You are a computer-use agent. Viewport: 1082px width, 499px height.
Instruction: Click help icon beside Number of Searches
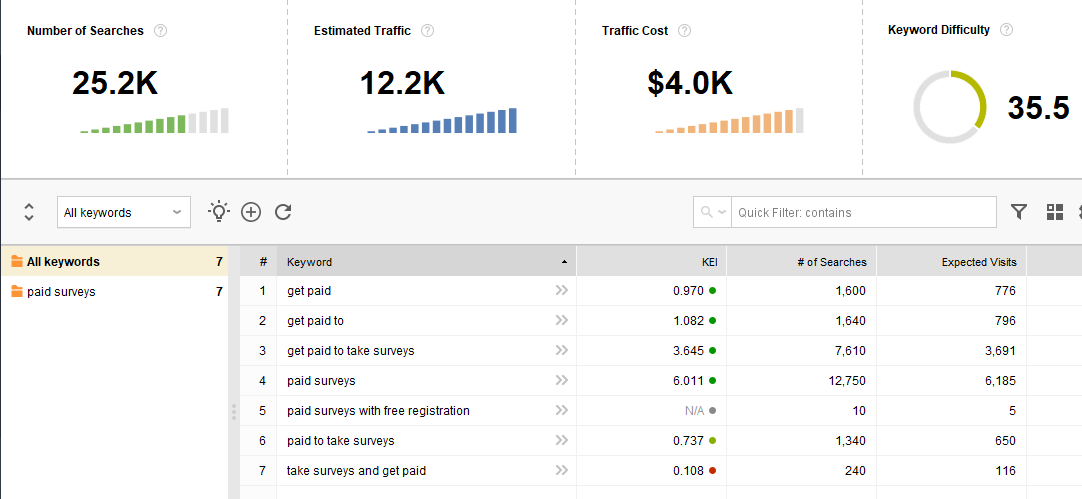click(x=160, y=31)
